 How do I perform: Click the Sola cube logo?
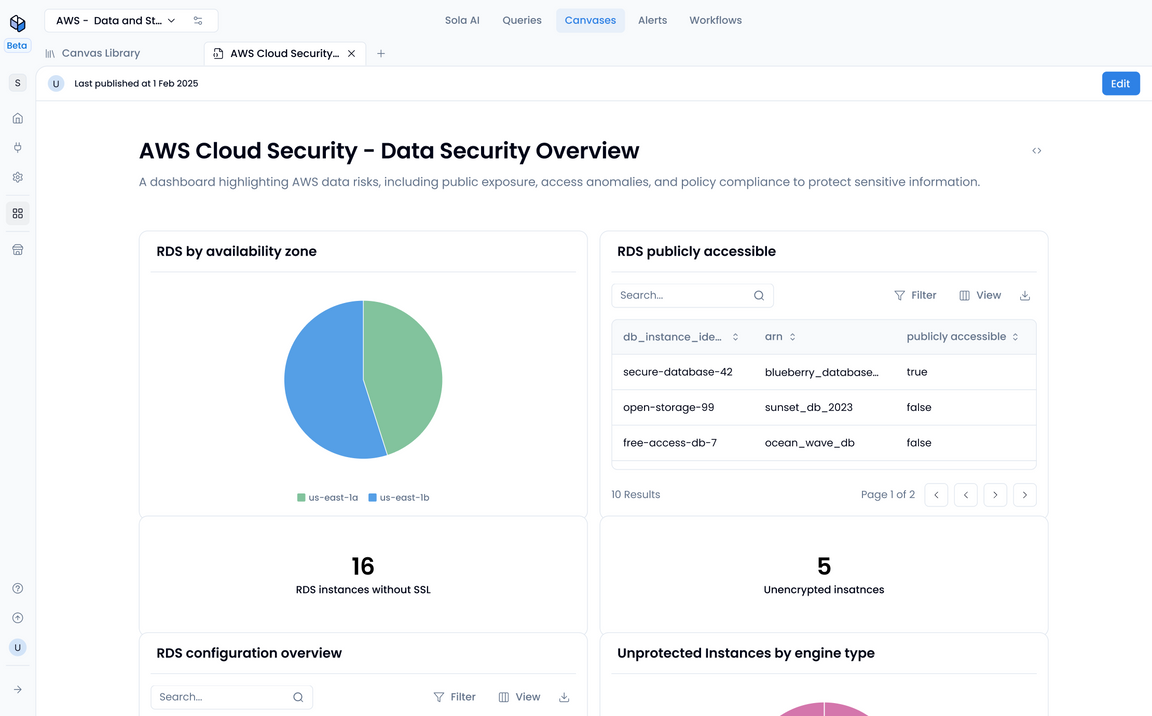18,23
